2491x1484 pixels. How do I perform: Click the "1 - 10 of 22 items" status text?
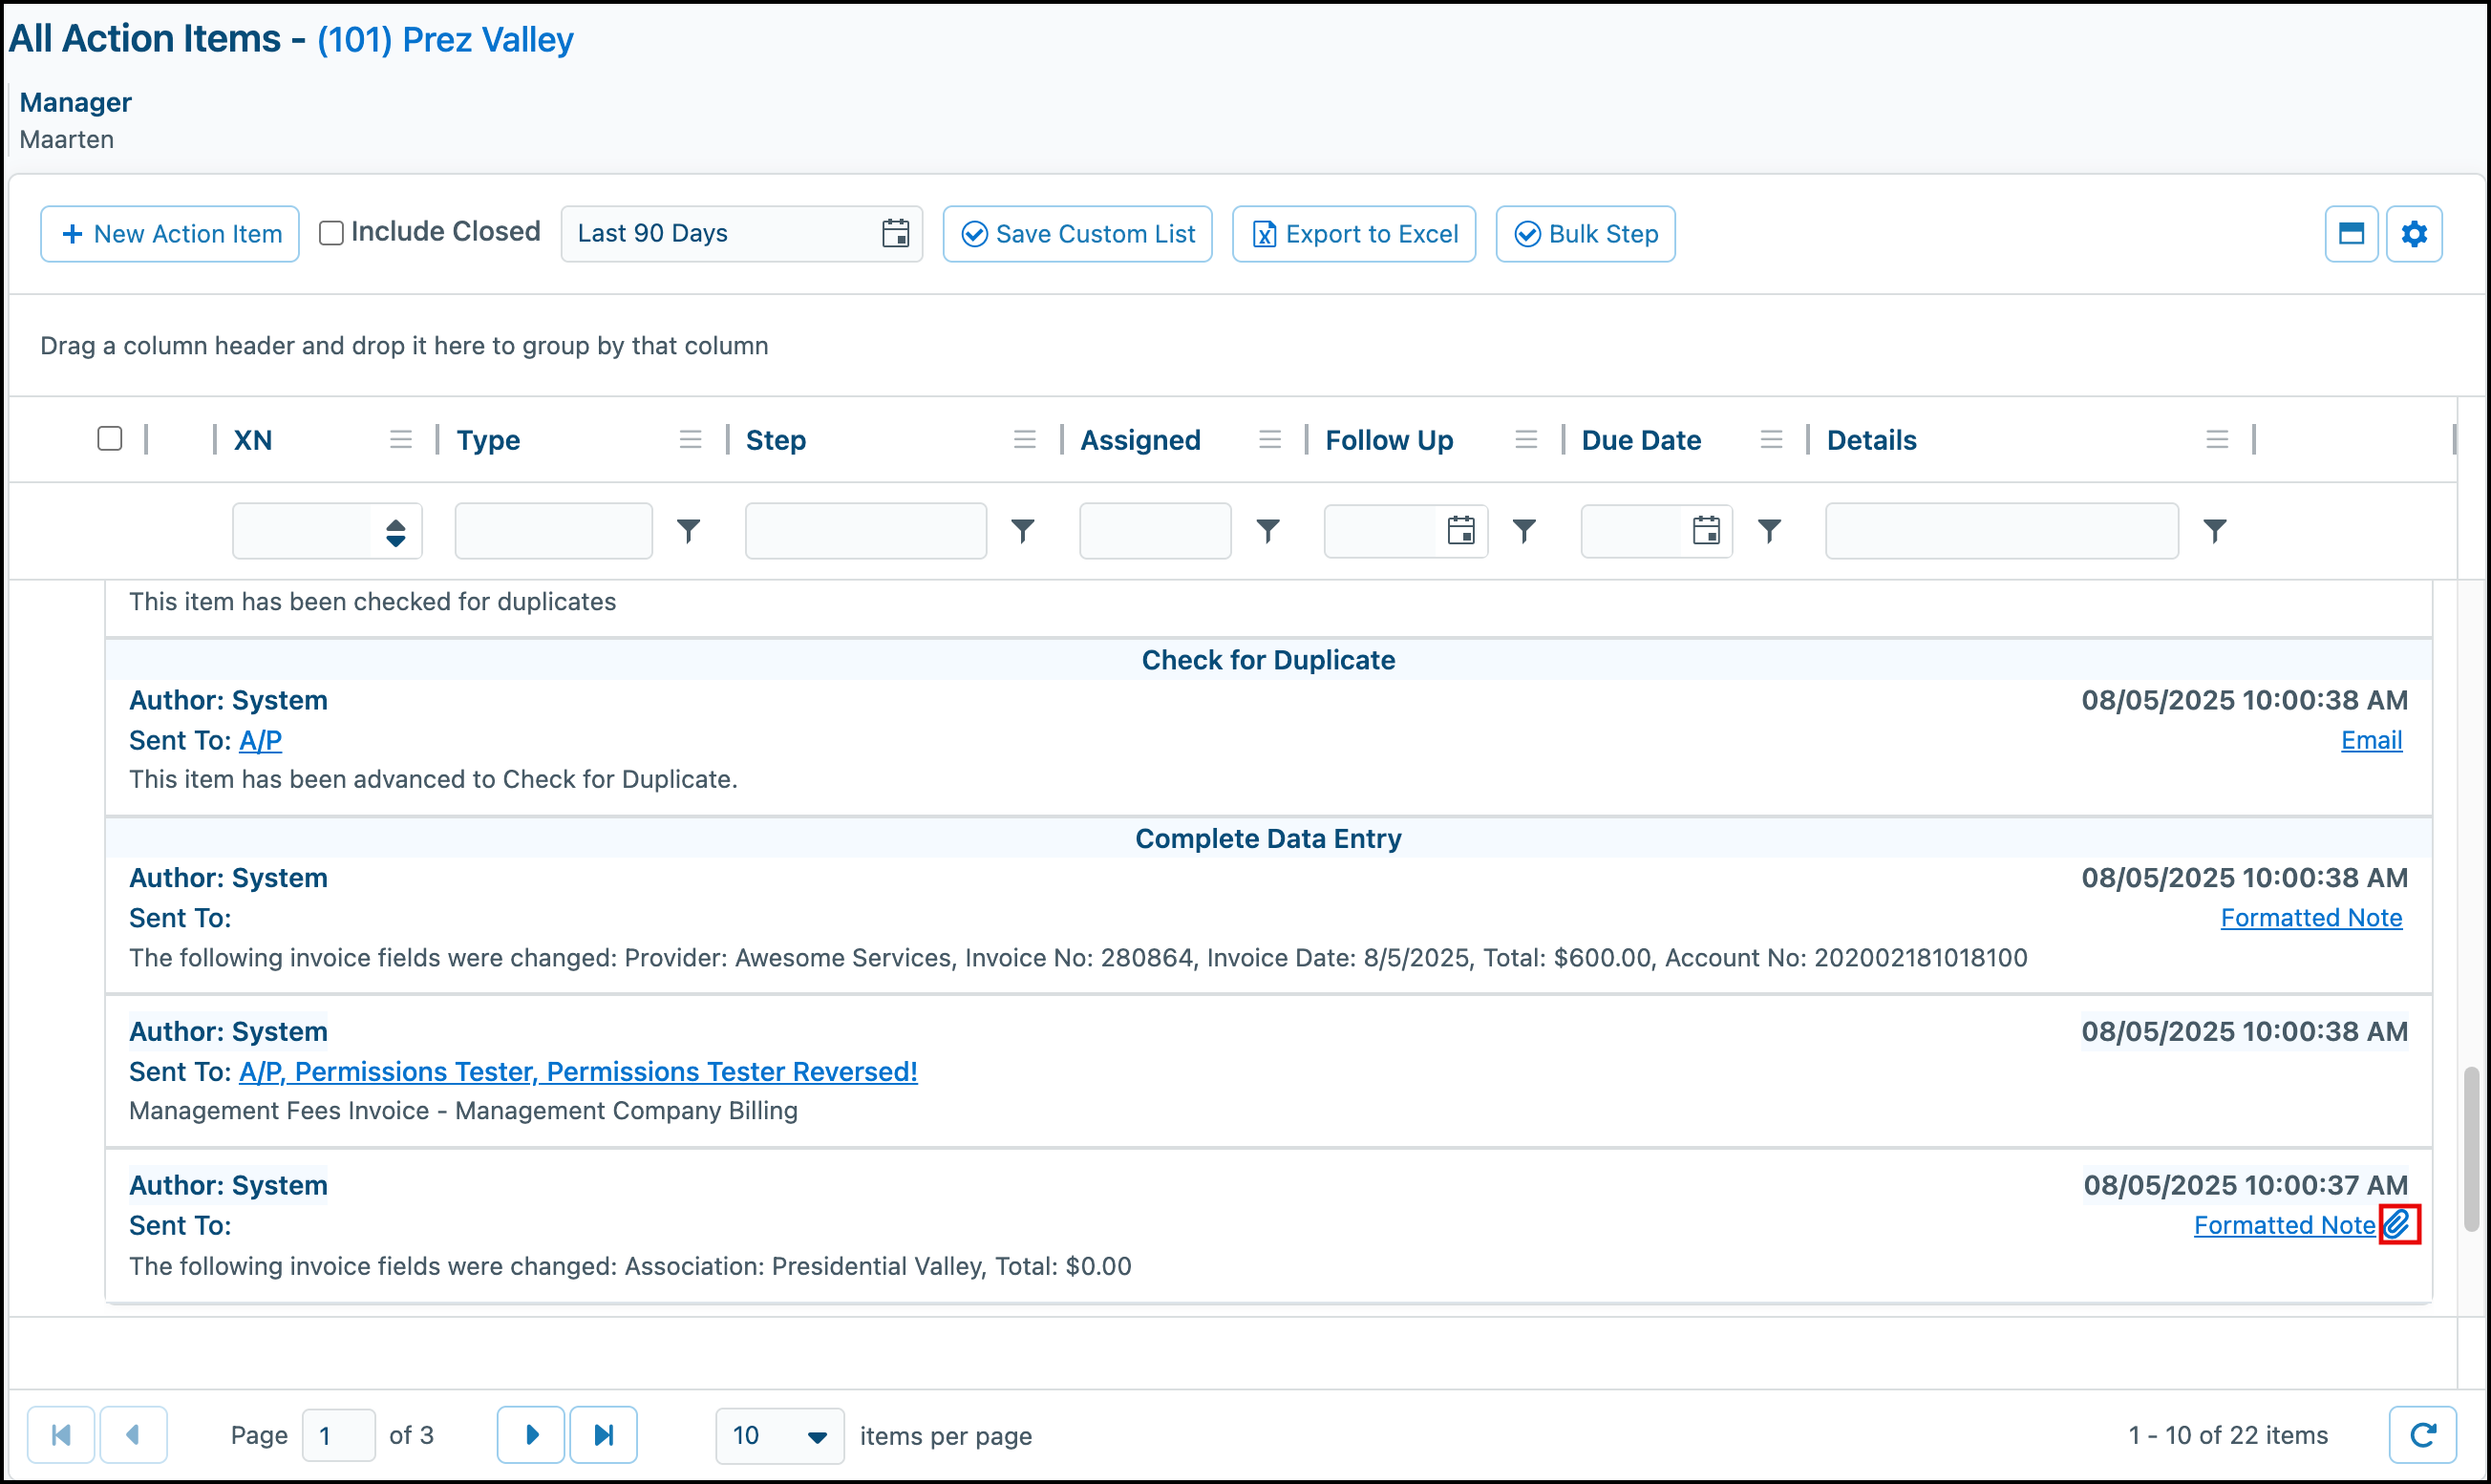pyautogui.click(x=2228, y=1435)
